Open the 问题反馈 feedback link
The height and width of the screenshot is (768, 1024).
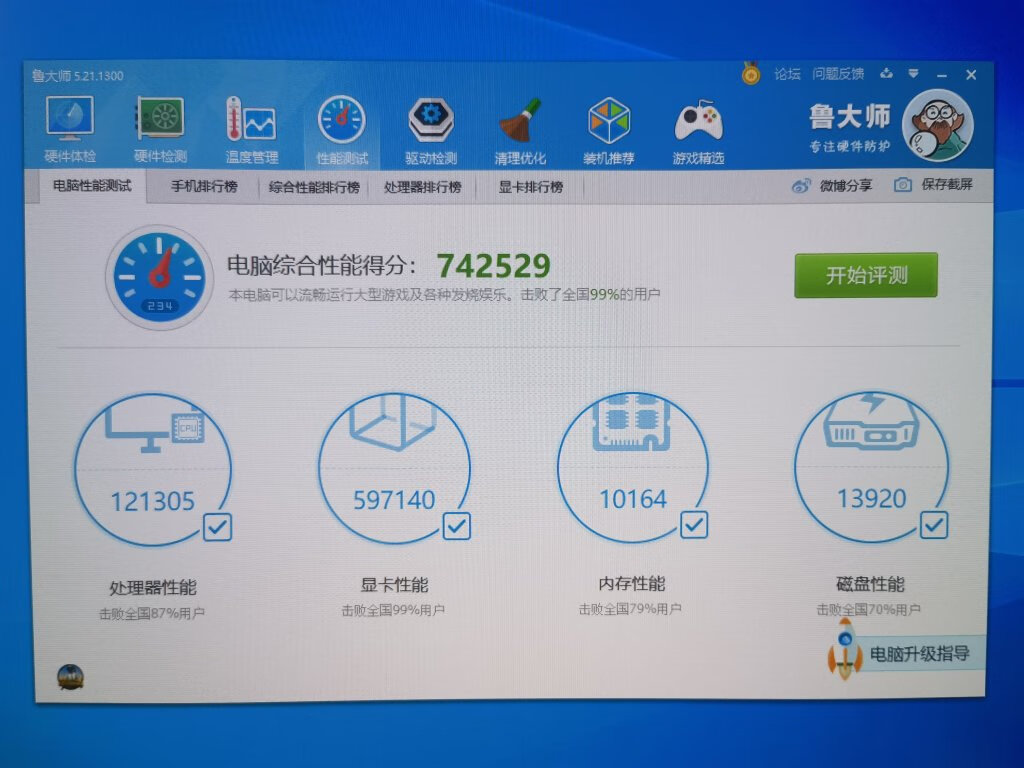point(838,74)
